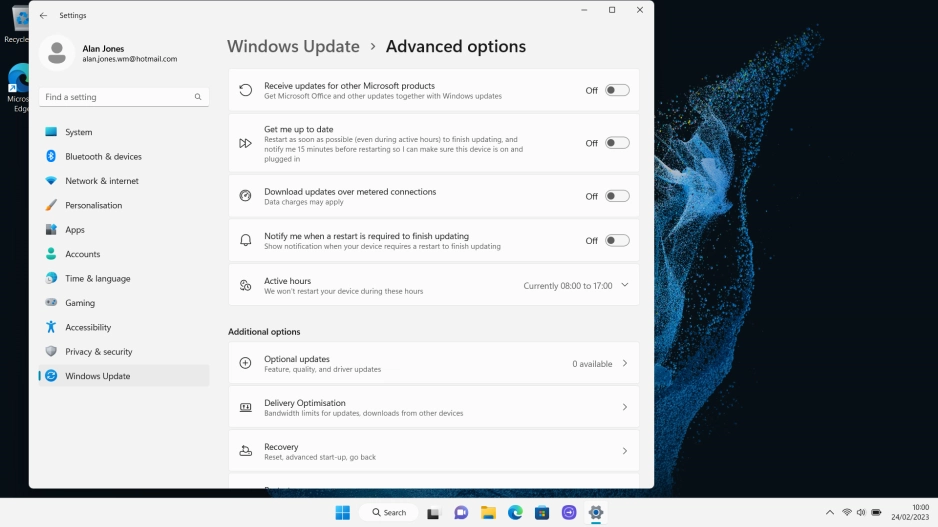This screenshot has height=527, width=938.
Task: Open Task View from the taskbar
Action: (433, 513)
